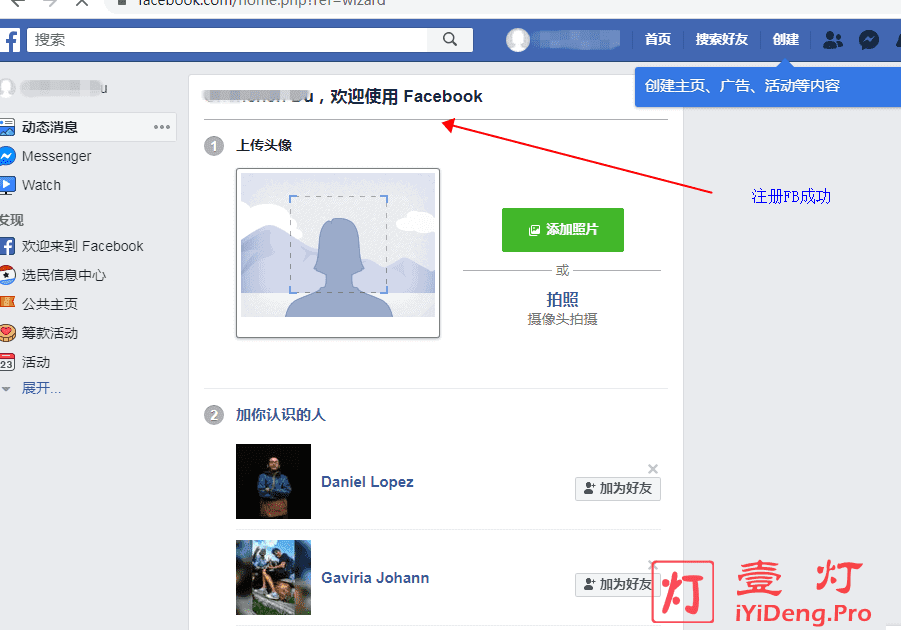This screenshot has height=630, width=901.
Task: Click into the 搜索 input field
Action: 230,40
